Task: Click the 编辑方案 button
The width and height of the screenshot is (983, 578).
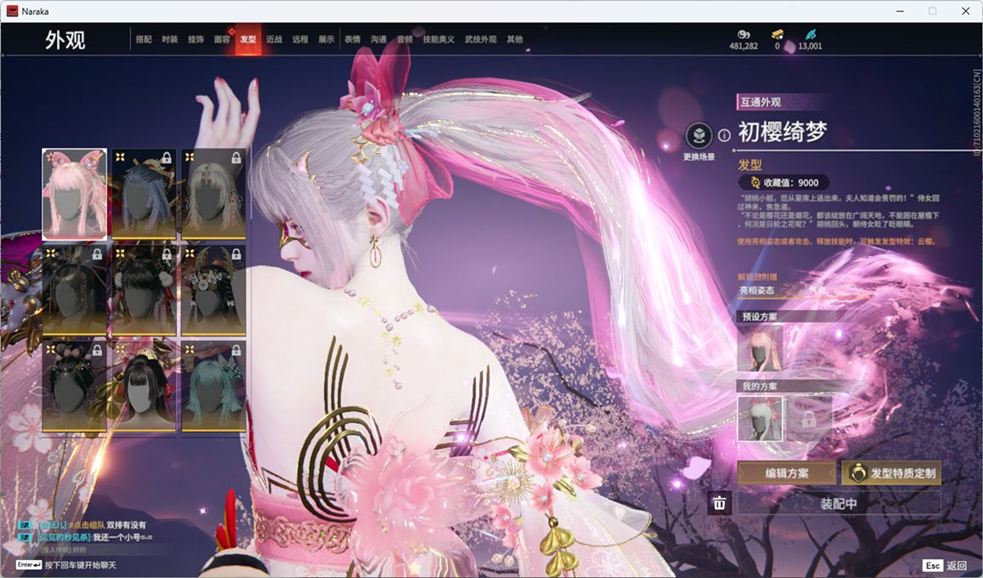Action: [787, 473]
